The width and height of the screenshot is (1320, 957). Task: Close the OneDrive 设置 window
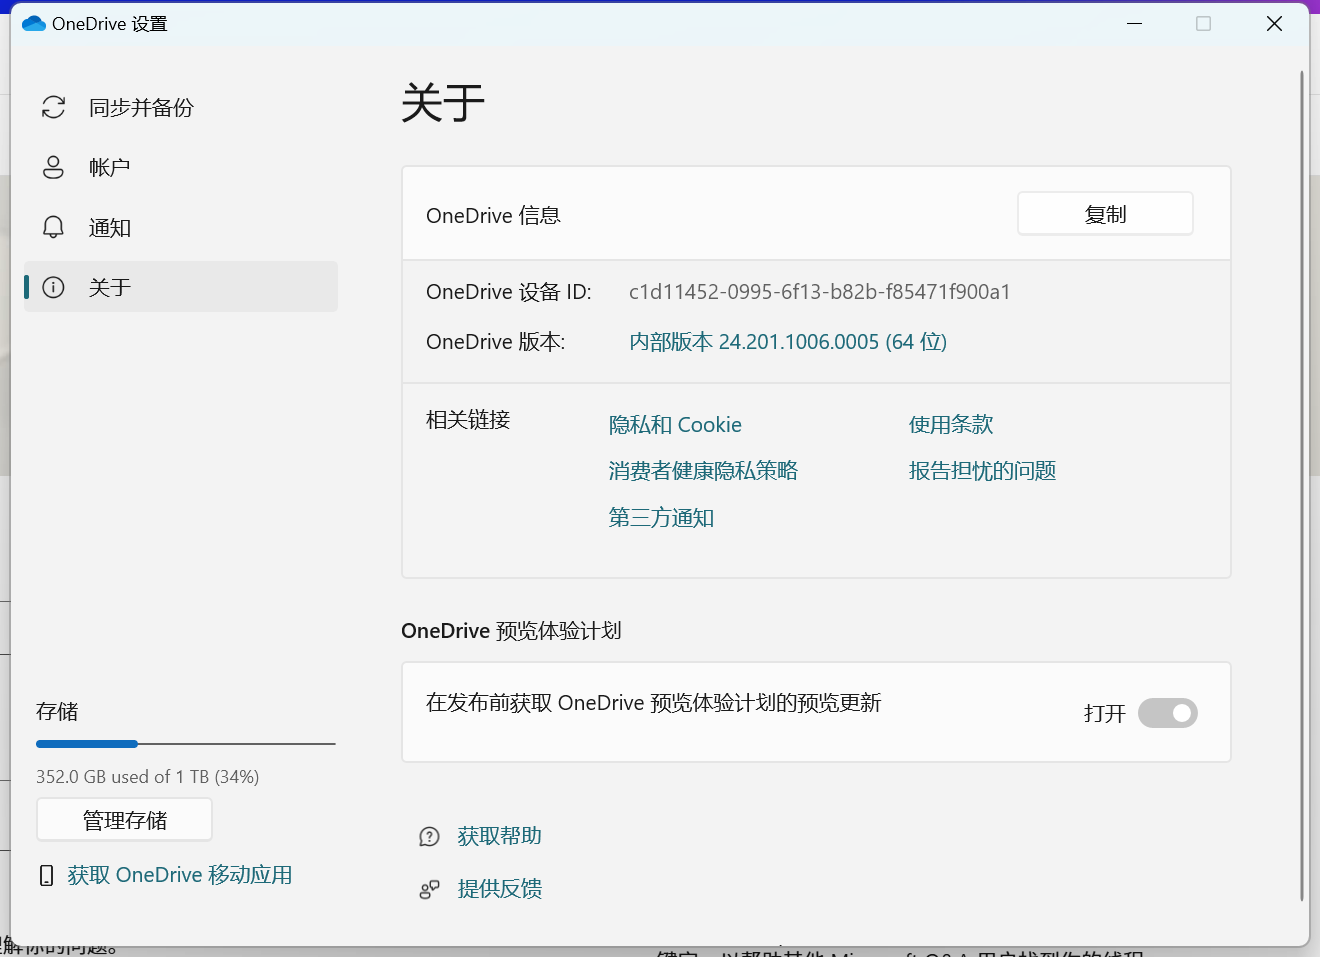point(1274,23)
